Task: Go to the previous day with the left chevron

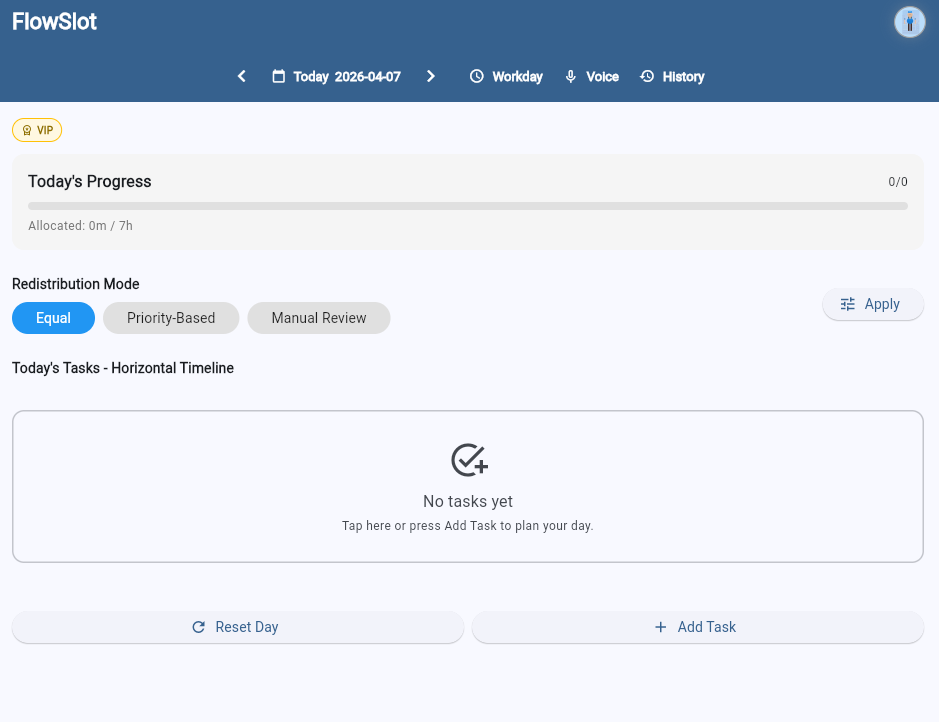Action: tap(241, 75)
